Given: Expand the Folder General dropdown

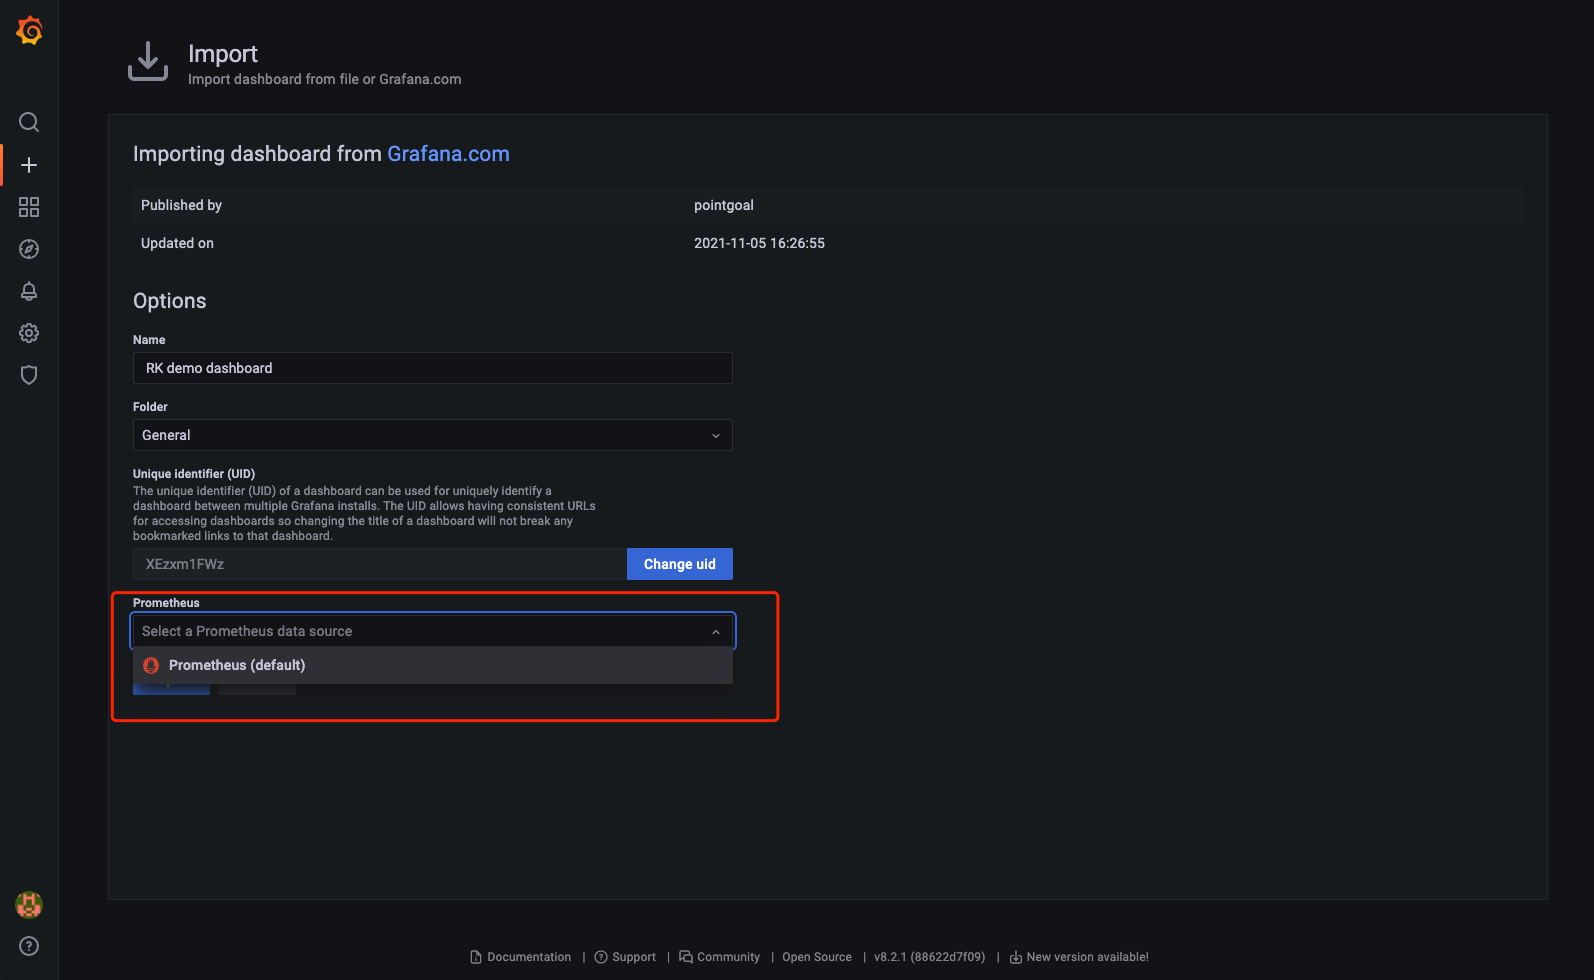Looking at the screenshot, I should click(x=433, y=435).
